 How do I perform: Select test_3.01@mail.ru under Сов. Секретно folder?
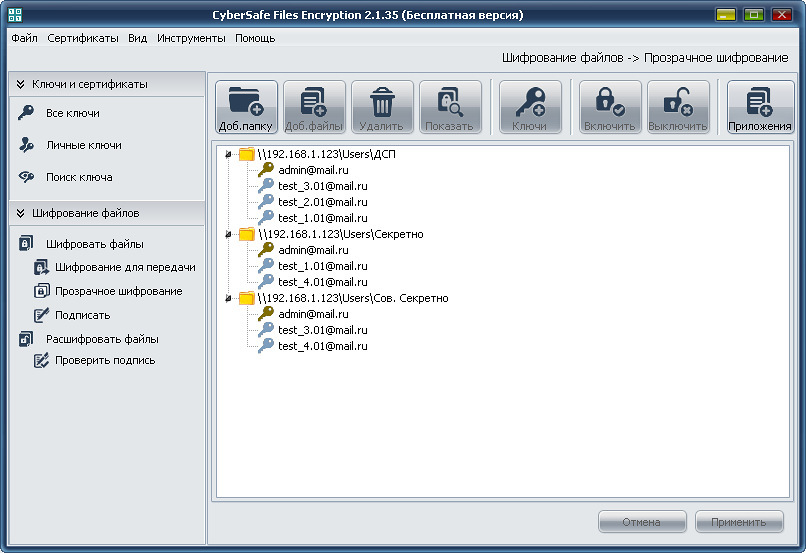(x=323, y=329)
